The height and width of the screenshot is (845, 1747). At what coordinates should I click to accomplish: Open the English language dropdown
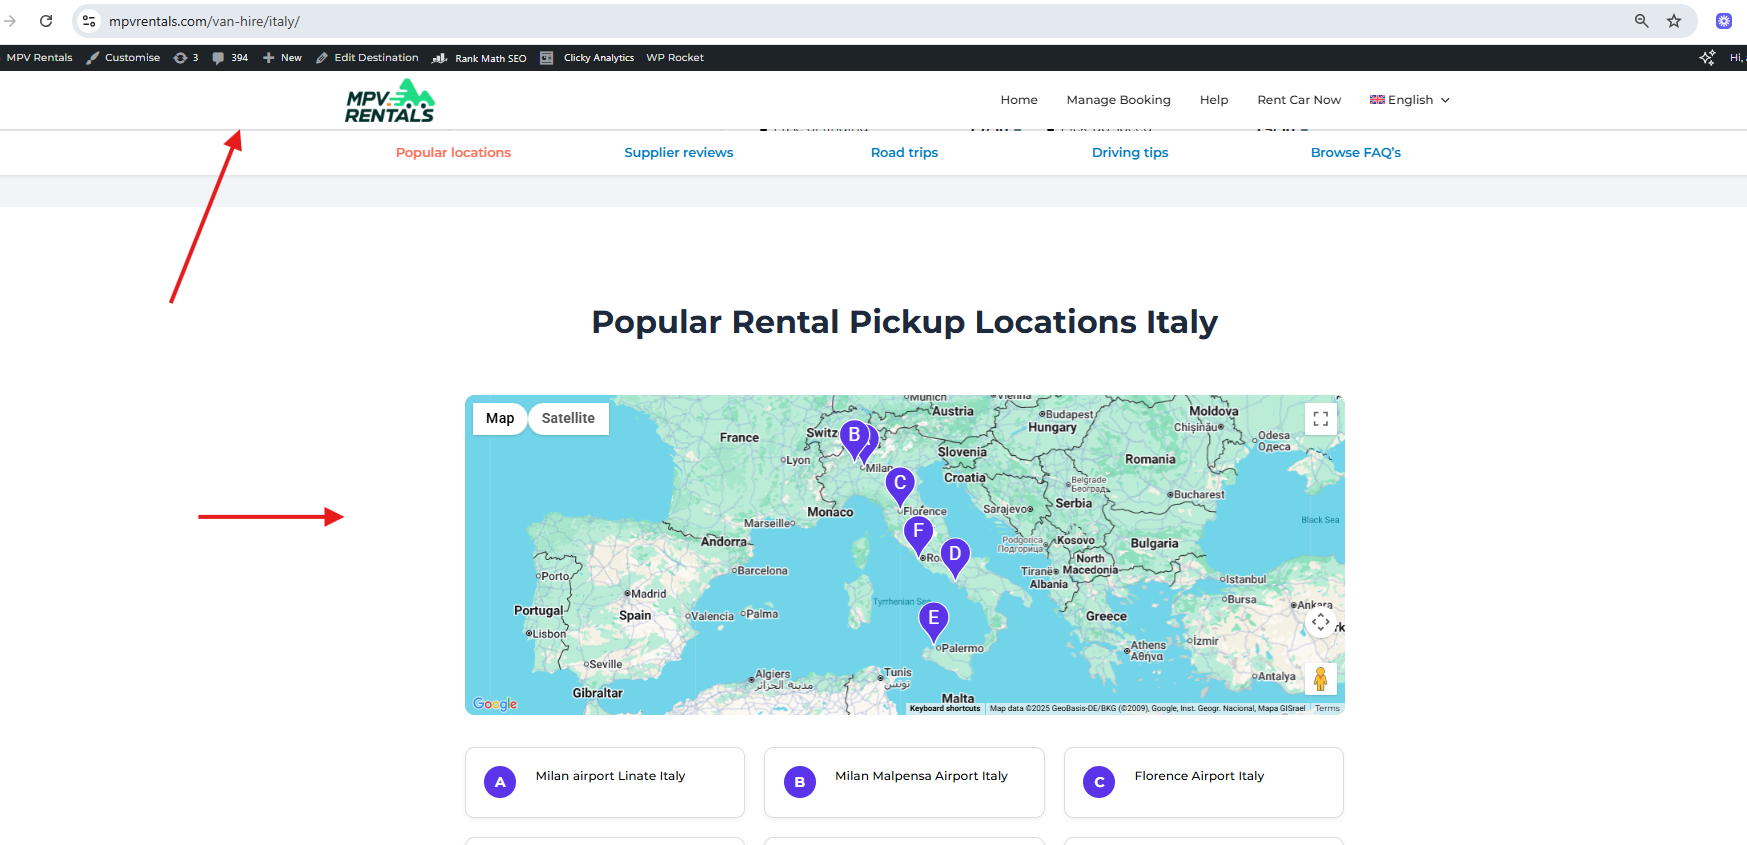1409,100
